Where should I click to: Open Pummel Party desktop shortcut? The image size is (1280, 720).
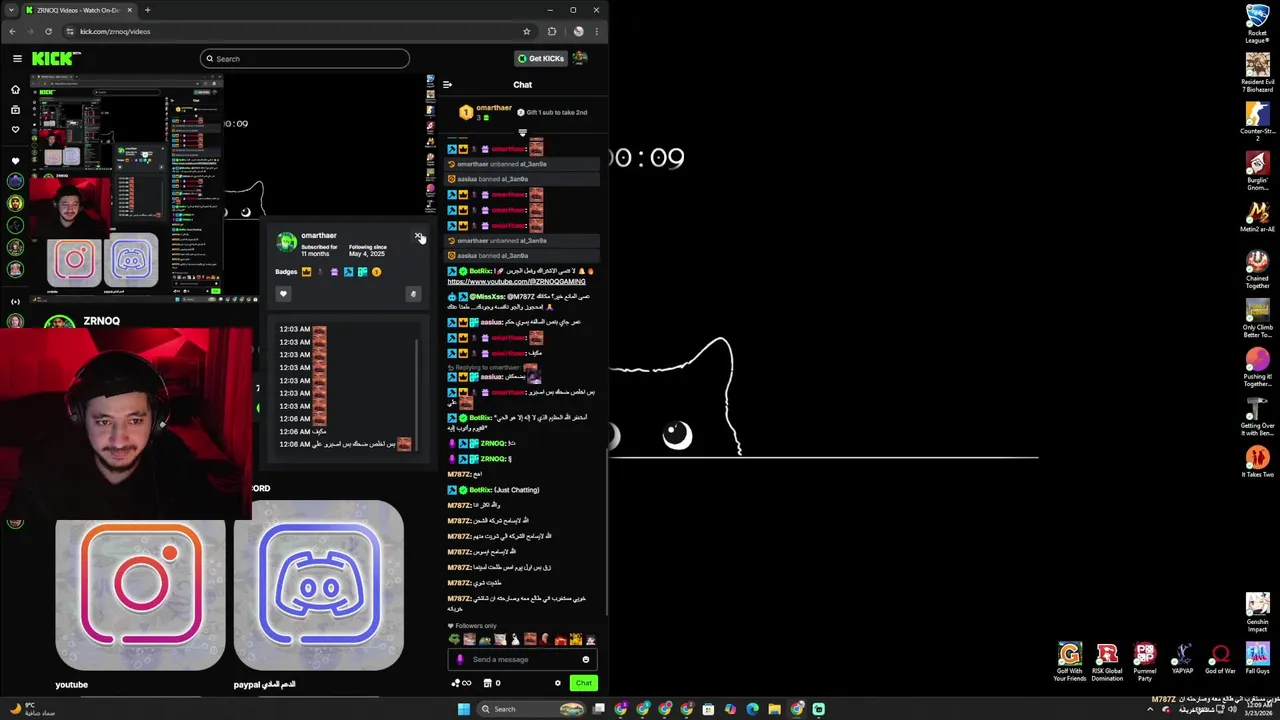[x=1145, y=661]
